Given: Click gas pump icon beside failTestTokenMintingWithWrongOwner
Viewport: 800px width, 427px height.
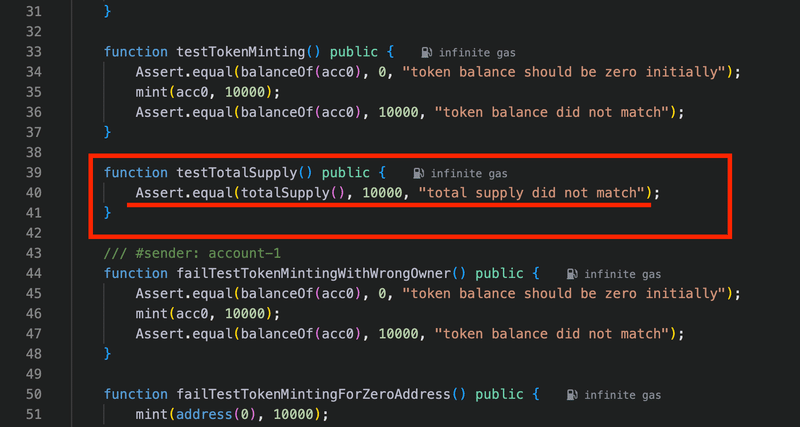Looking at the screenshot, I should [x=572, y=274].
